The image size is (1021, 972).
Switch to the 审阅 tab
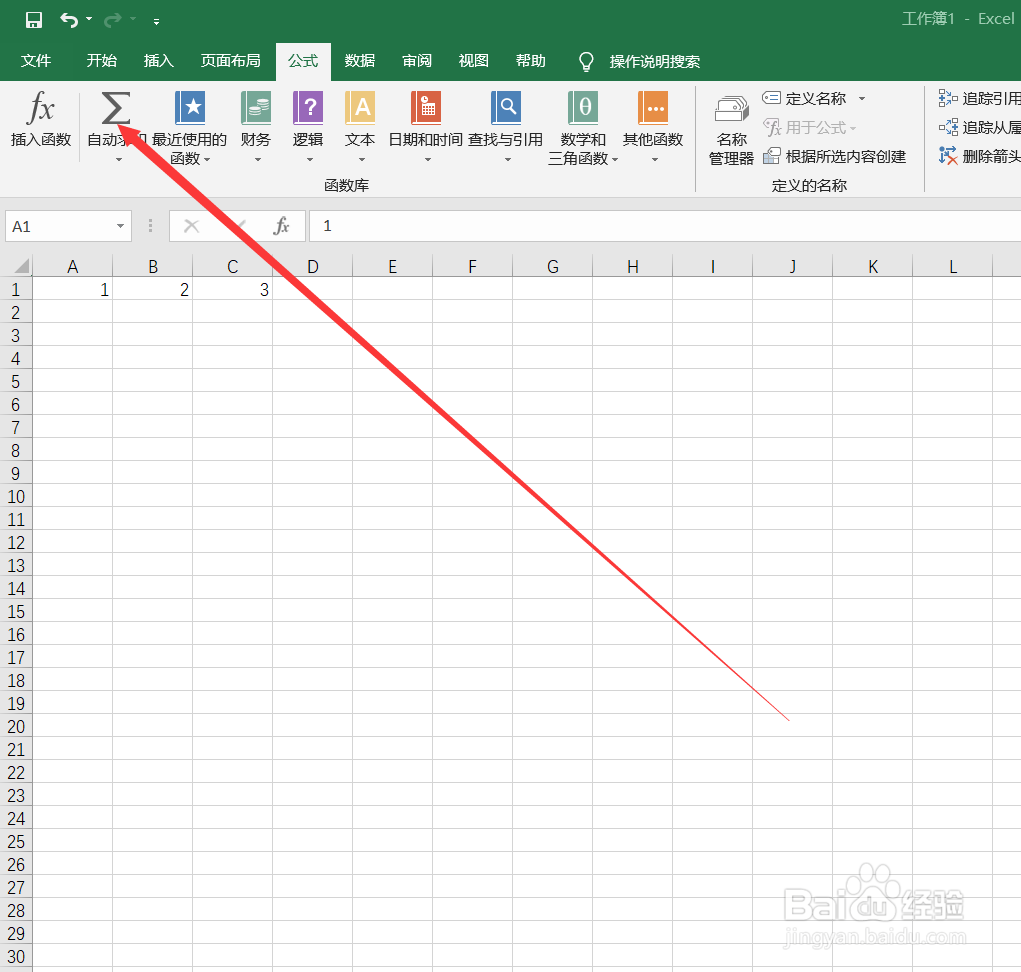click(417, 61)
